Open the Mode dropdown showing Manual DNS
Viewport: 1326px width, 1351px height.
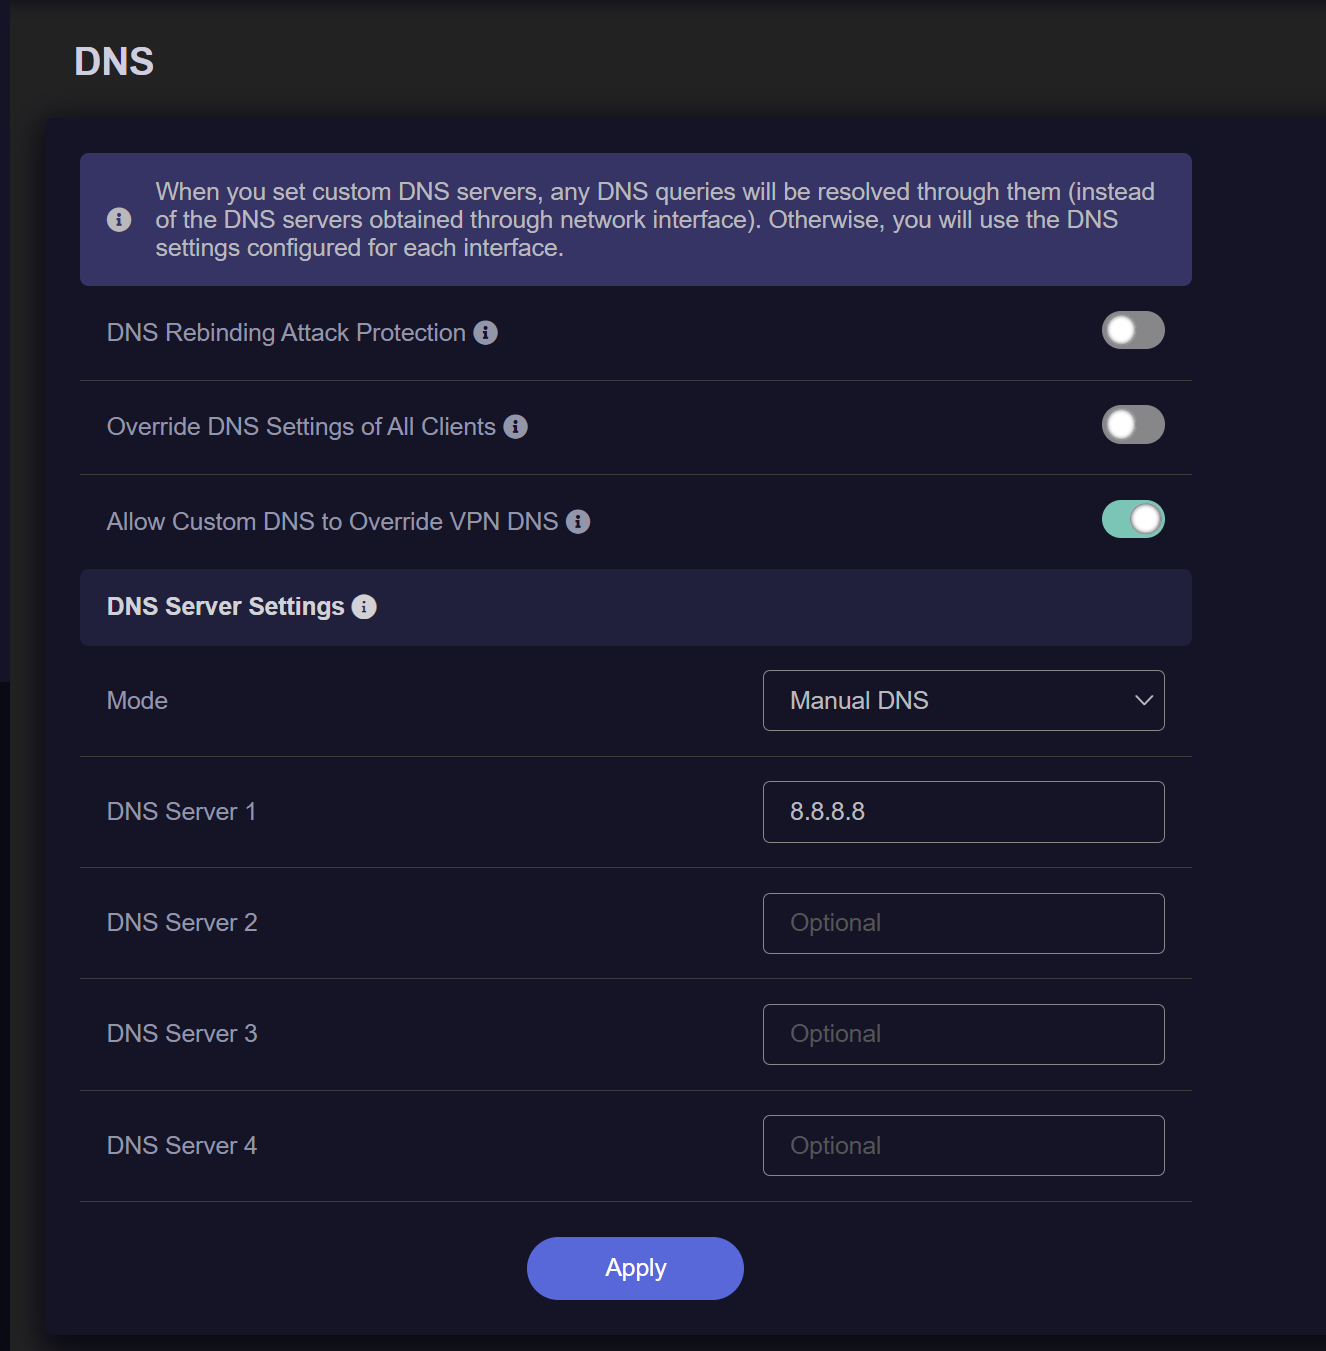point(963,701)
